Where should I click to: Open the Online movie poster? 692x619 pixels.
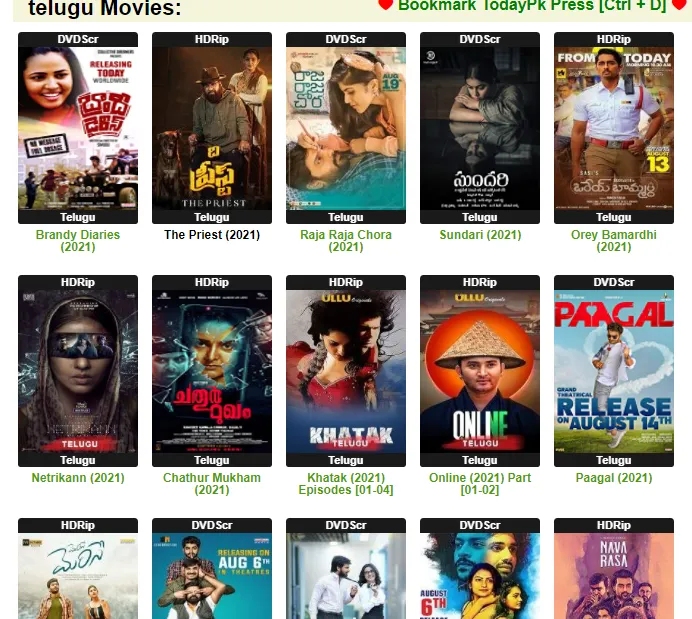point(480,371)
